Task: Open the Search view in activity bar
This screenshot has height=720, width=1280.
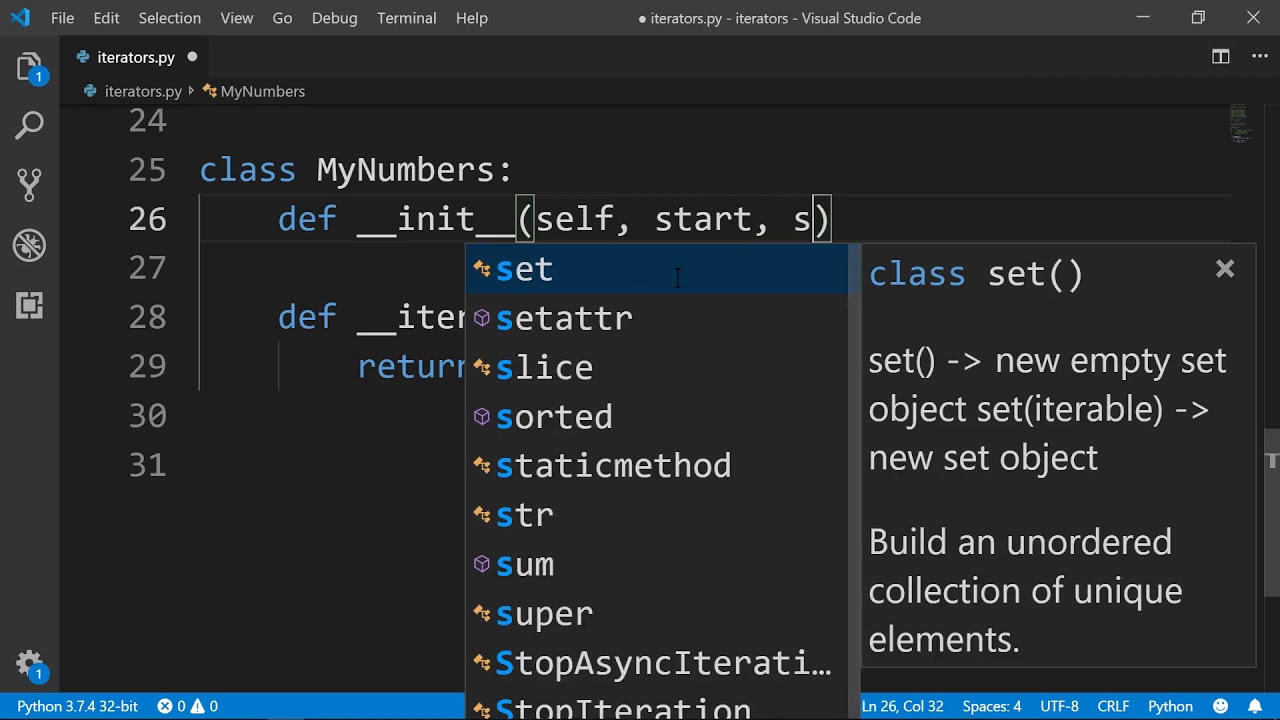Action: pyautogui.click(x=30, y=126)
